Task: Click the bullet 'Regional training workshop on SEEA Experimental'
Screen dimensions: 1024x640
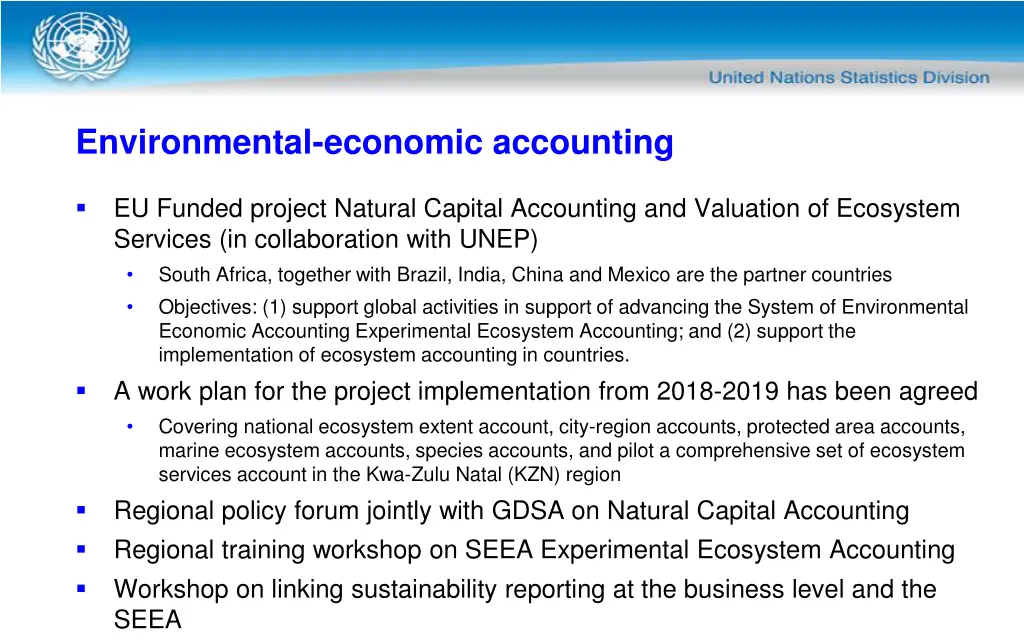Action: 534,550
